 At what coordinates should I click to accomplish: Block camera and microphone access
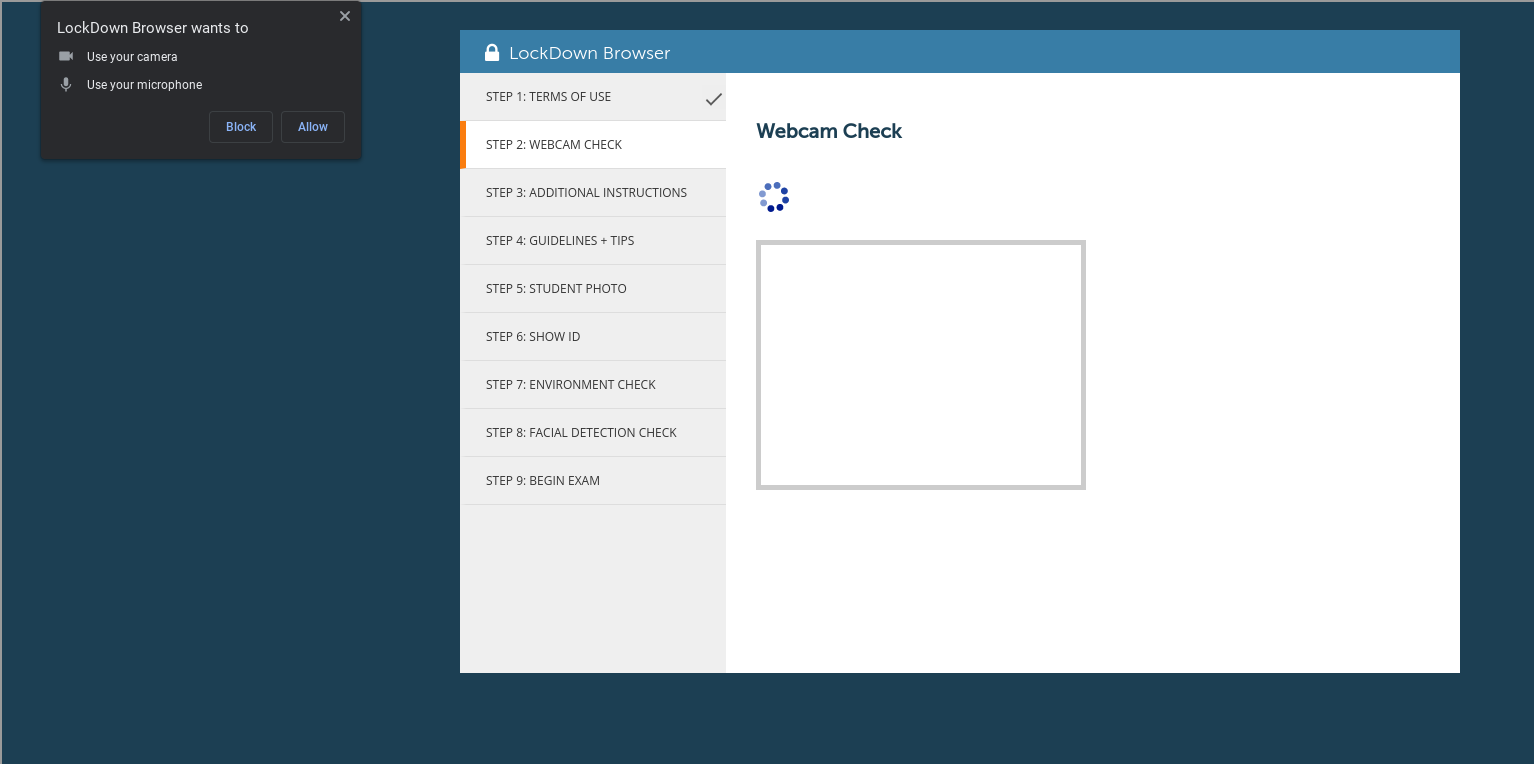[x=241, y=127]
